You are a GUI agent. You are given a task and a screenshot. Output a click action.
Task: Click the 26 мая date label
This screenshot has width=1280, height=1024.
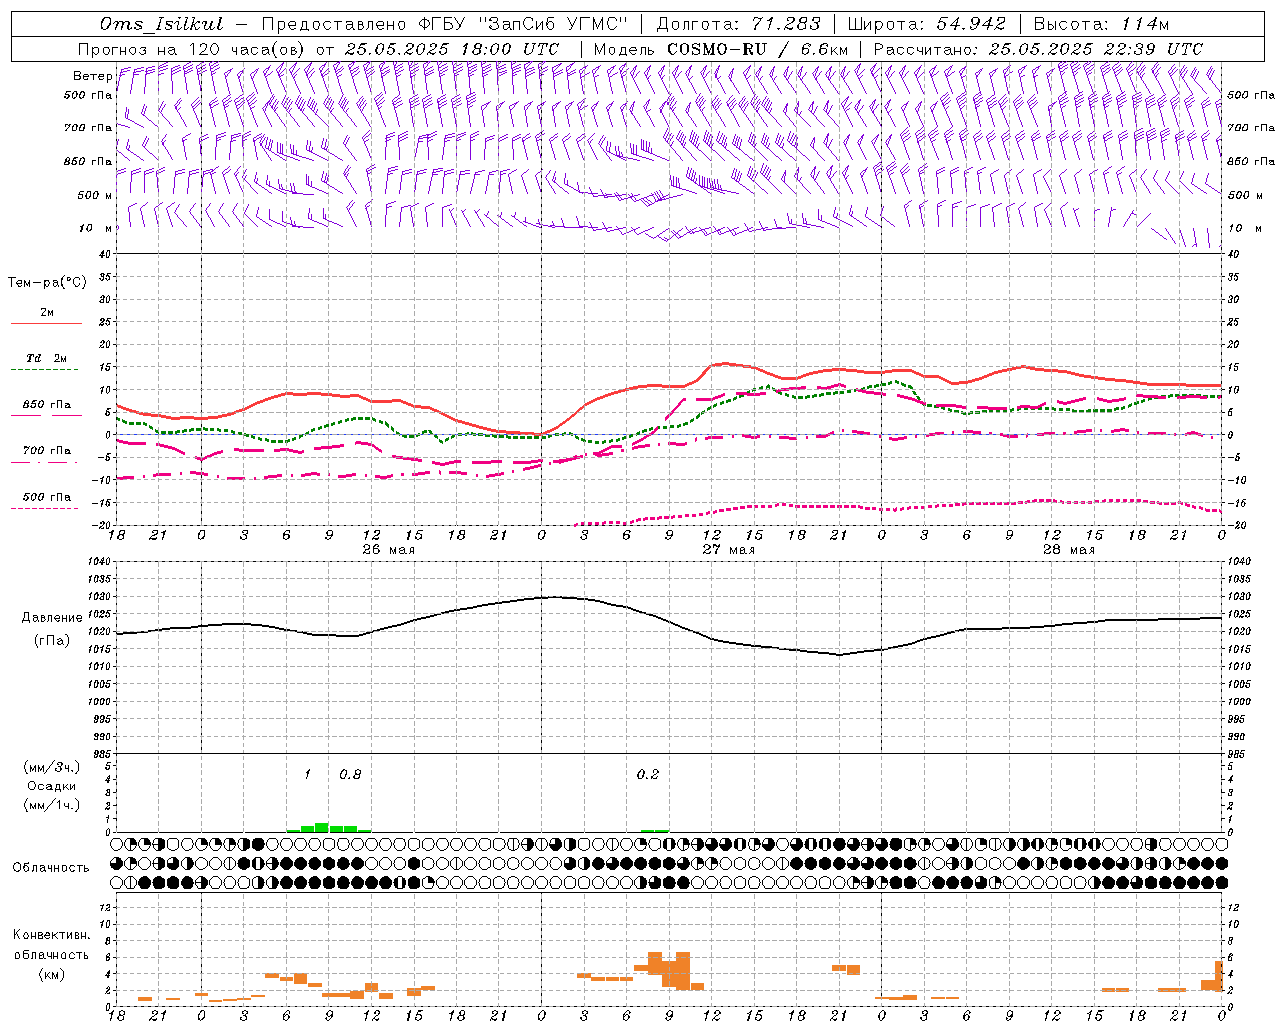pos(388,549)
